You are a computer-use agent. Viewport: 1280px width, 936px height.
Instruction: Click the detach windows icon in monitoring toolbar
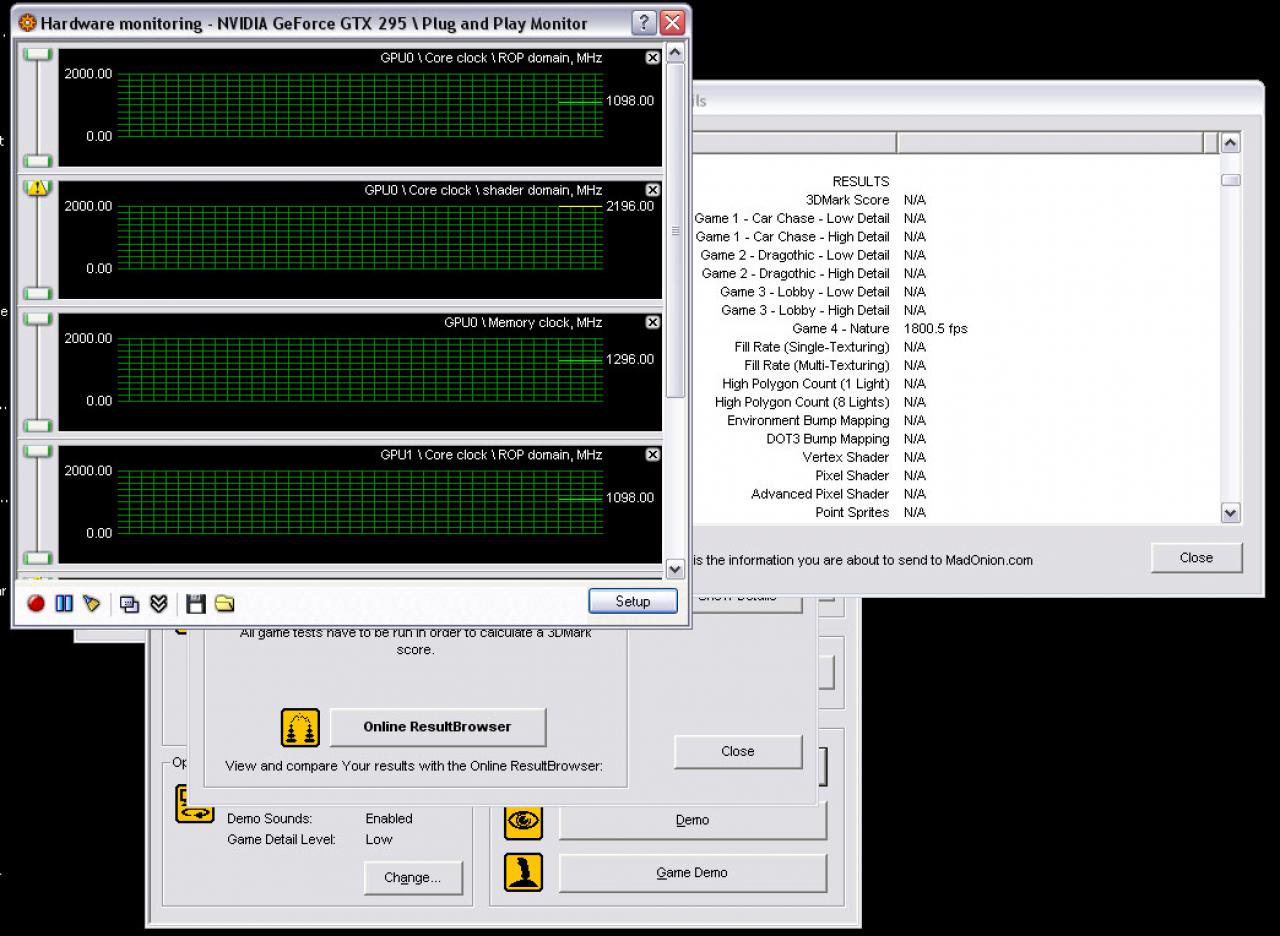(x=129, y=603)
